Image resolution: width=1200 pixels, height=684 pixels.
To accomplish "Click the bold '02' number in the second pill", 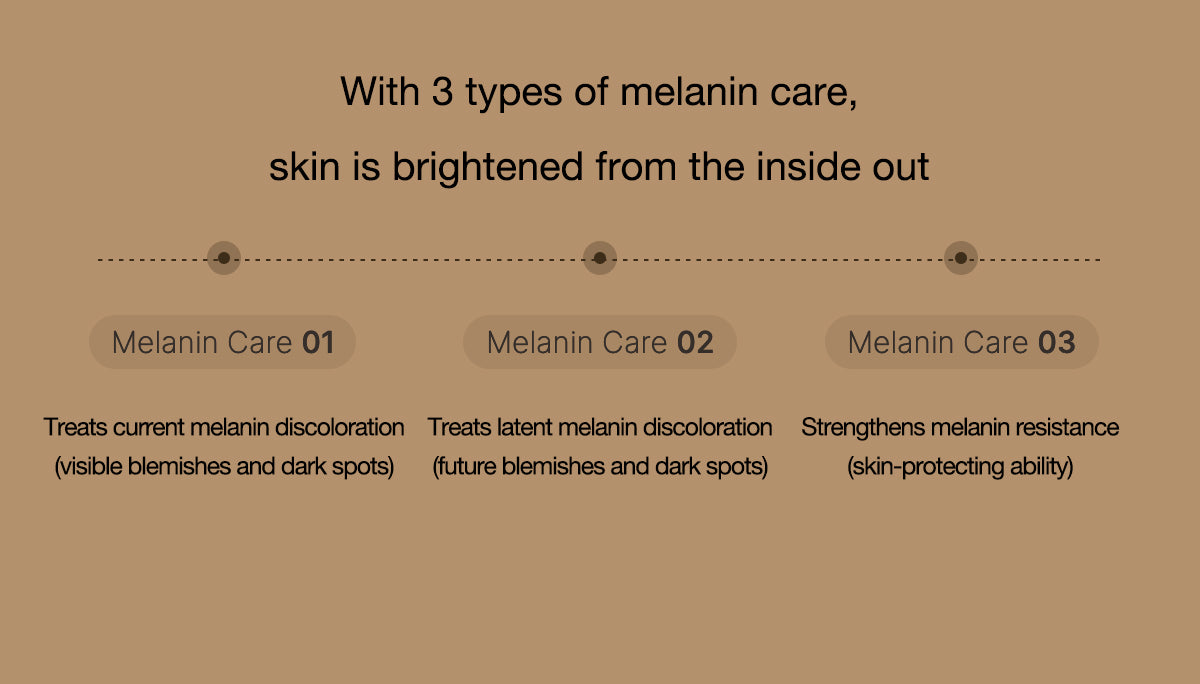I will pos(695,343).
